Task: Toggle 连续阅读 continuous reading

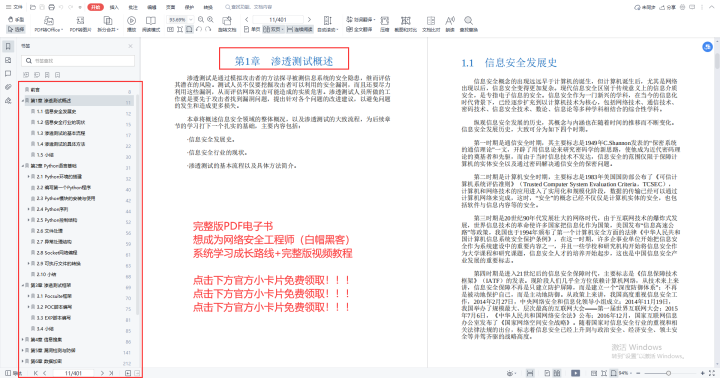Action: (x=300, y=29)
